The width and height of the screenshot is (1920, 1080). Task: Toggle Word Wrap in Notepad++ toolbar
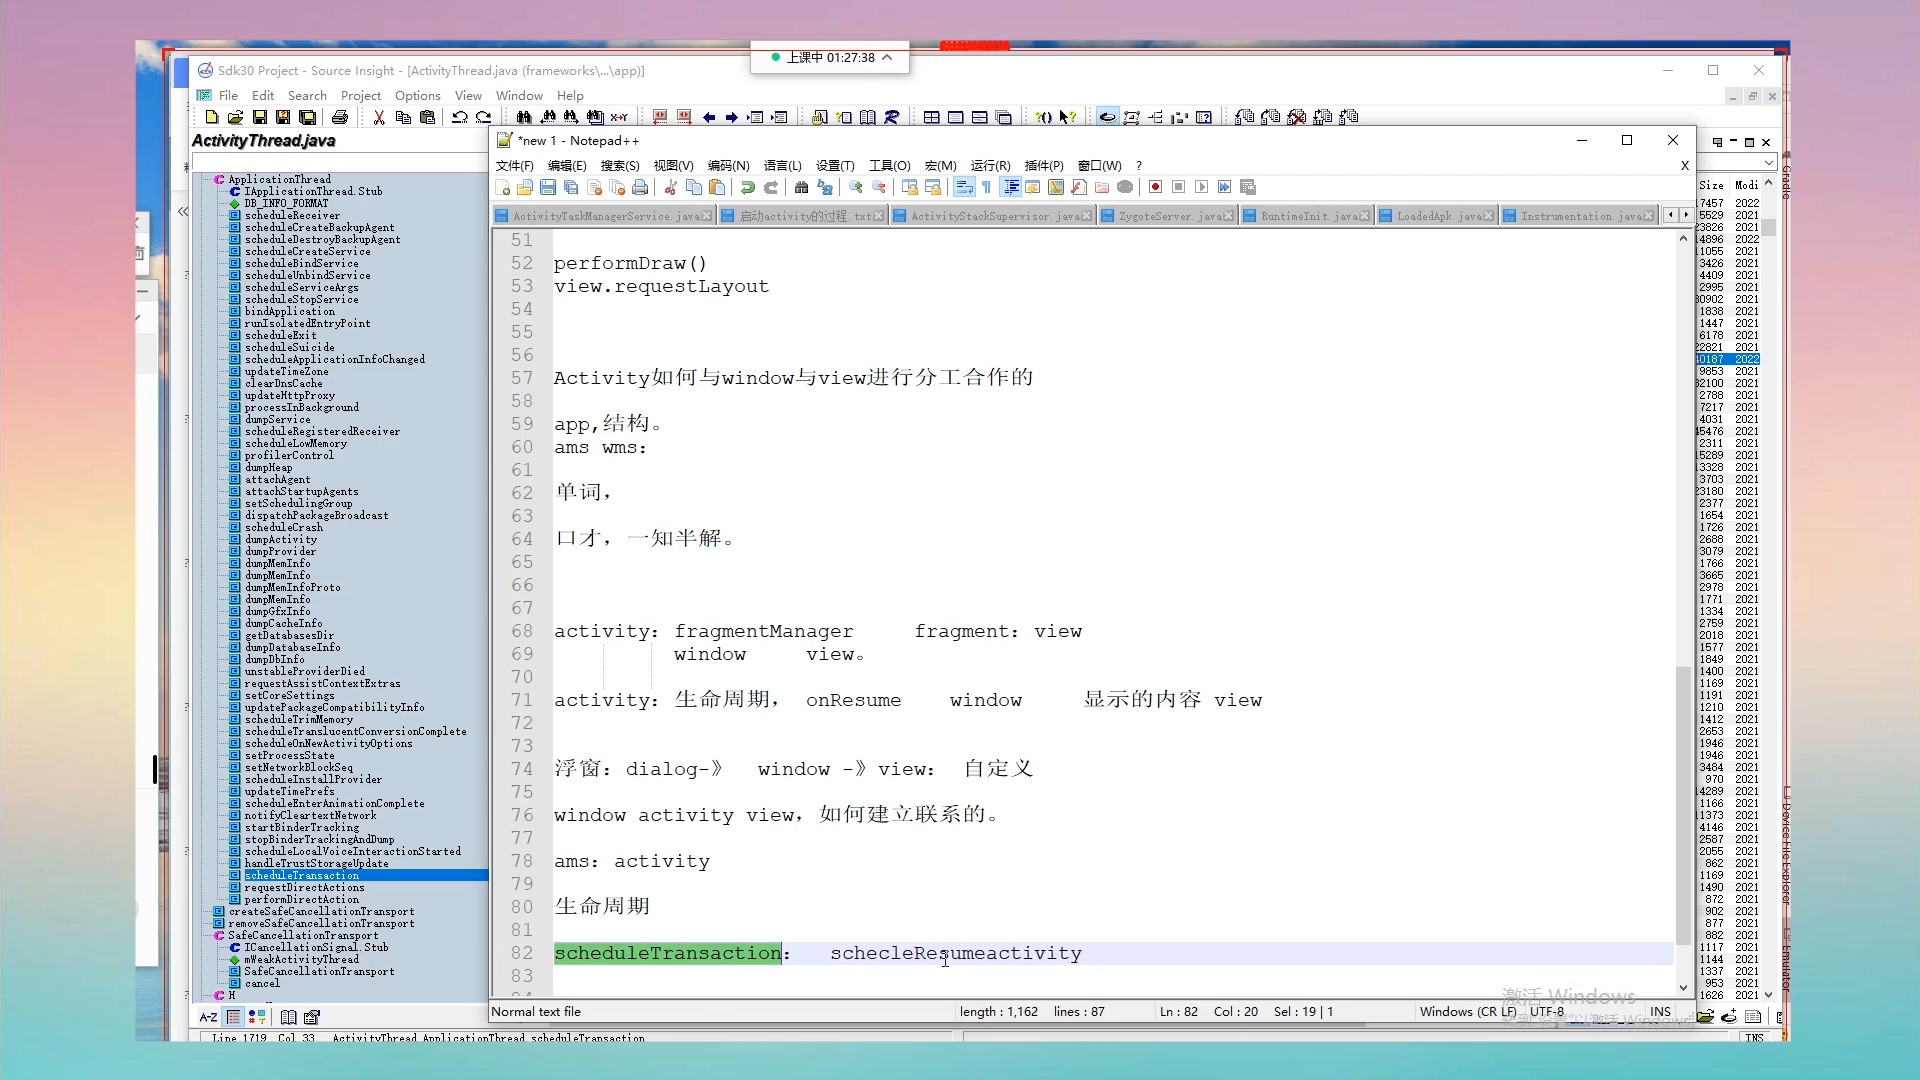coord(964,187)
